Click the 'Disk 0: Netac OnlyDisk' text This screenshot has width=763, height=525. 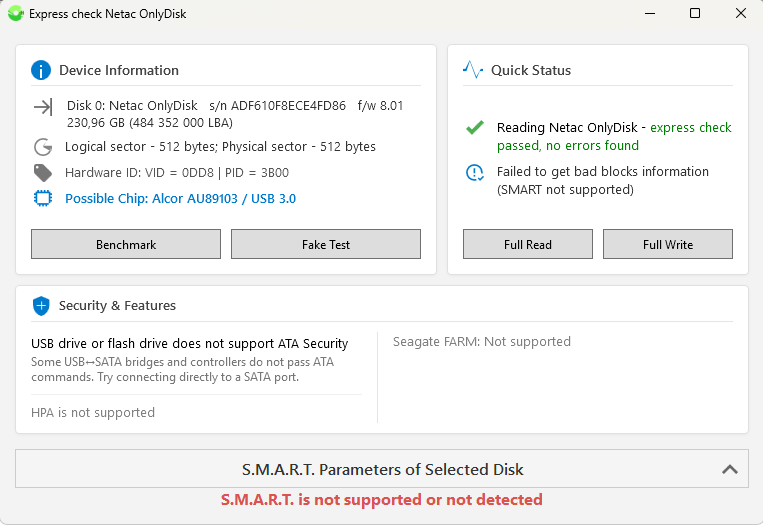132,106
